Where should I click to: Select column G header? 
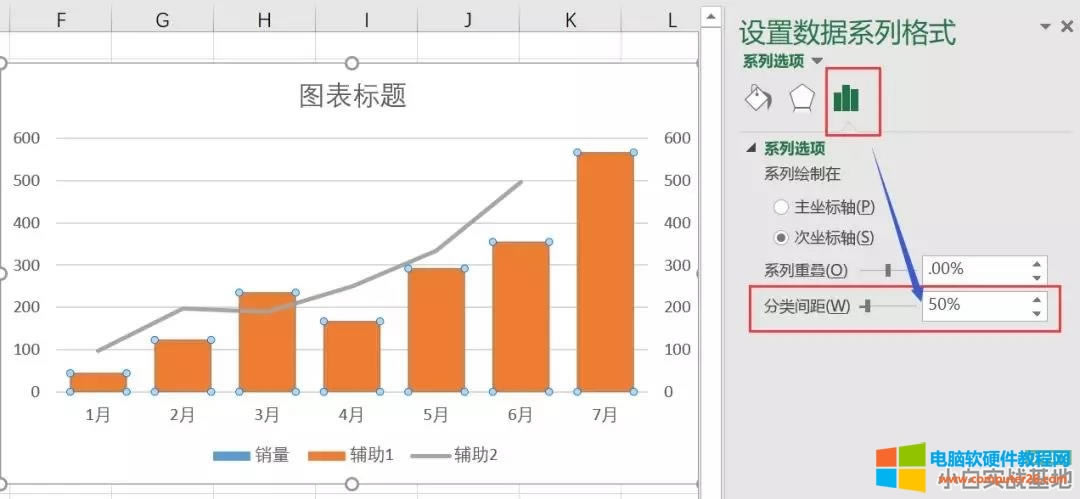[x=163, y=20]
